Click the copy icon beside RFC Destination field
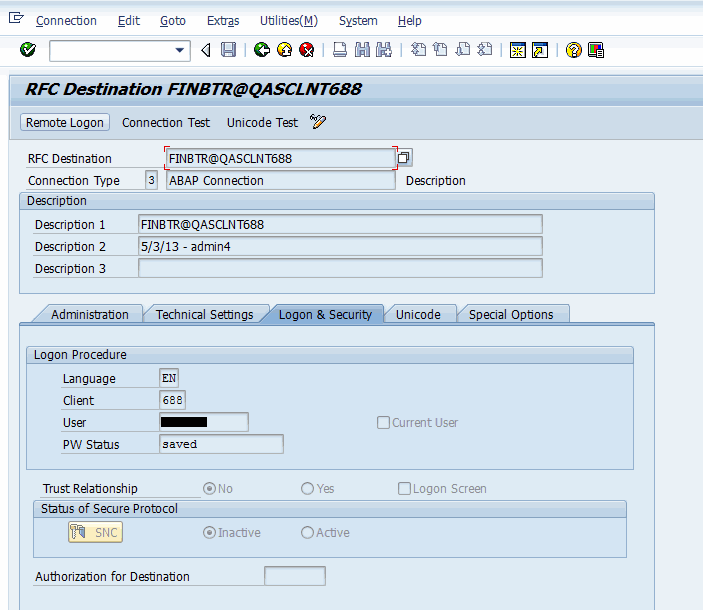The width and height of the screenshot is (703, 610). click(x=404, y=157)
